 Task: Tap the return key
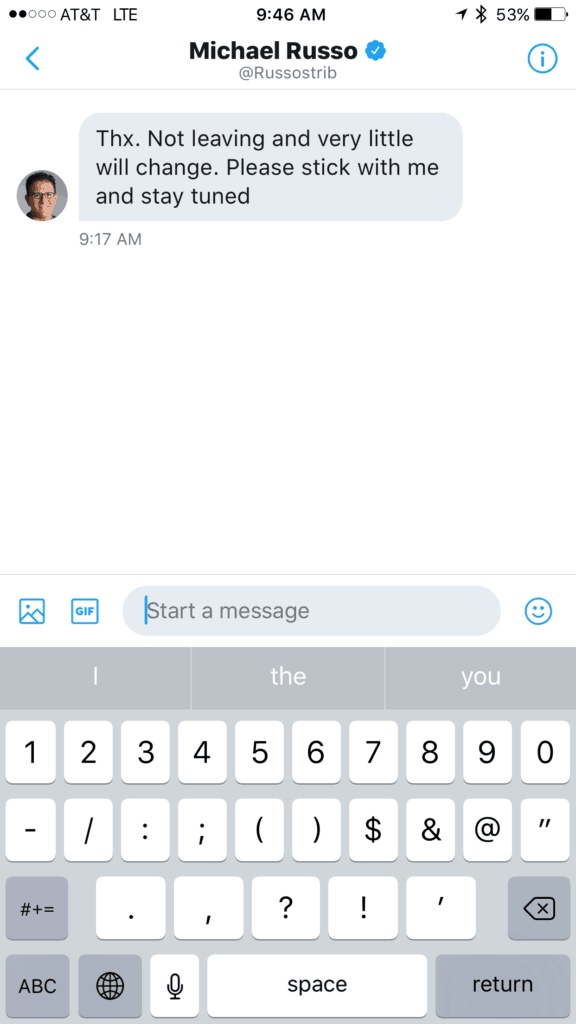click(502, 985)
